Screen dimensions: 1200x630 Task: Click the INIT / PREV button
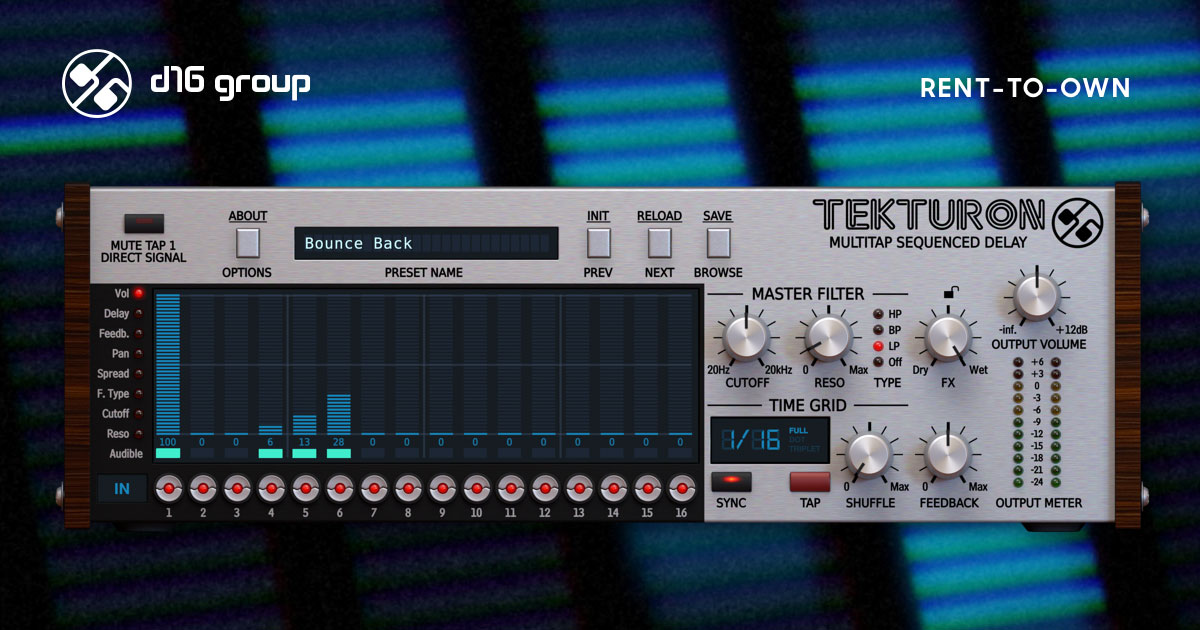coord(598,243)
